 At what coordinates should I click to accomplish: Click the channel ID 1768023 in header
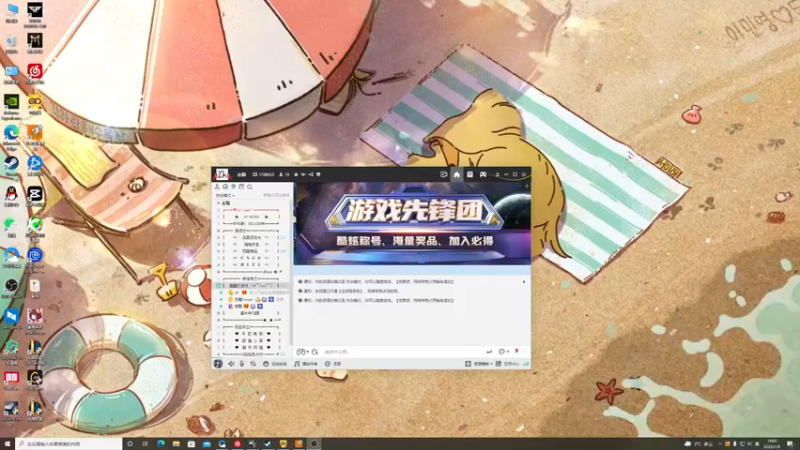264,174
